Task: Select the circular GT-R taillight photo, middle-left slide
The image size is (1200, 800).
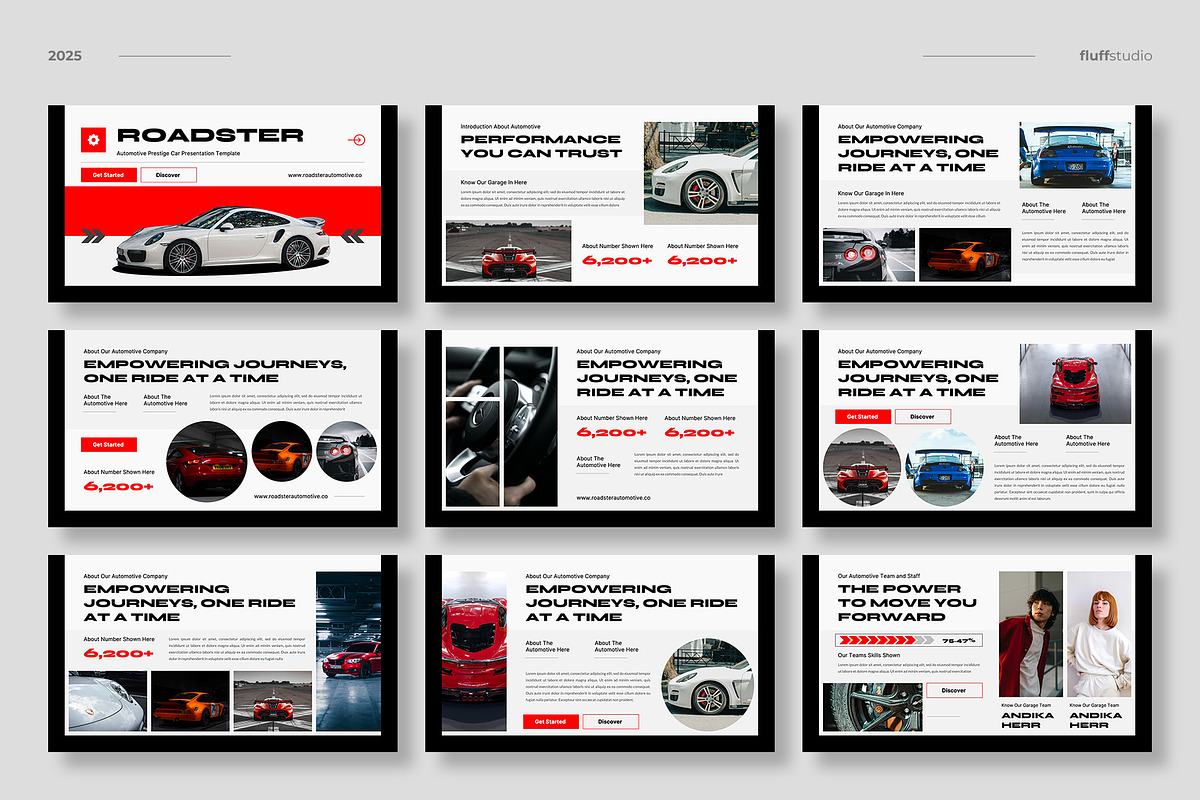Action: tap(347, 452)
